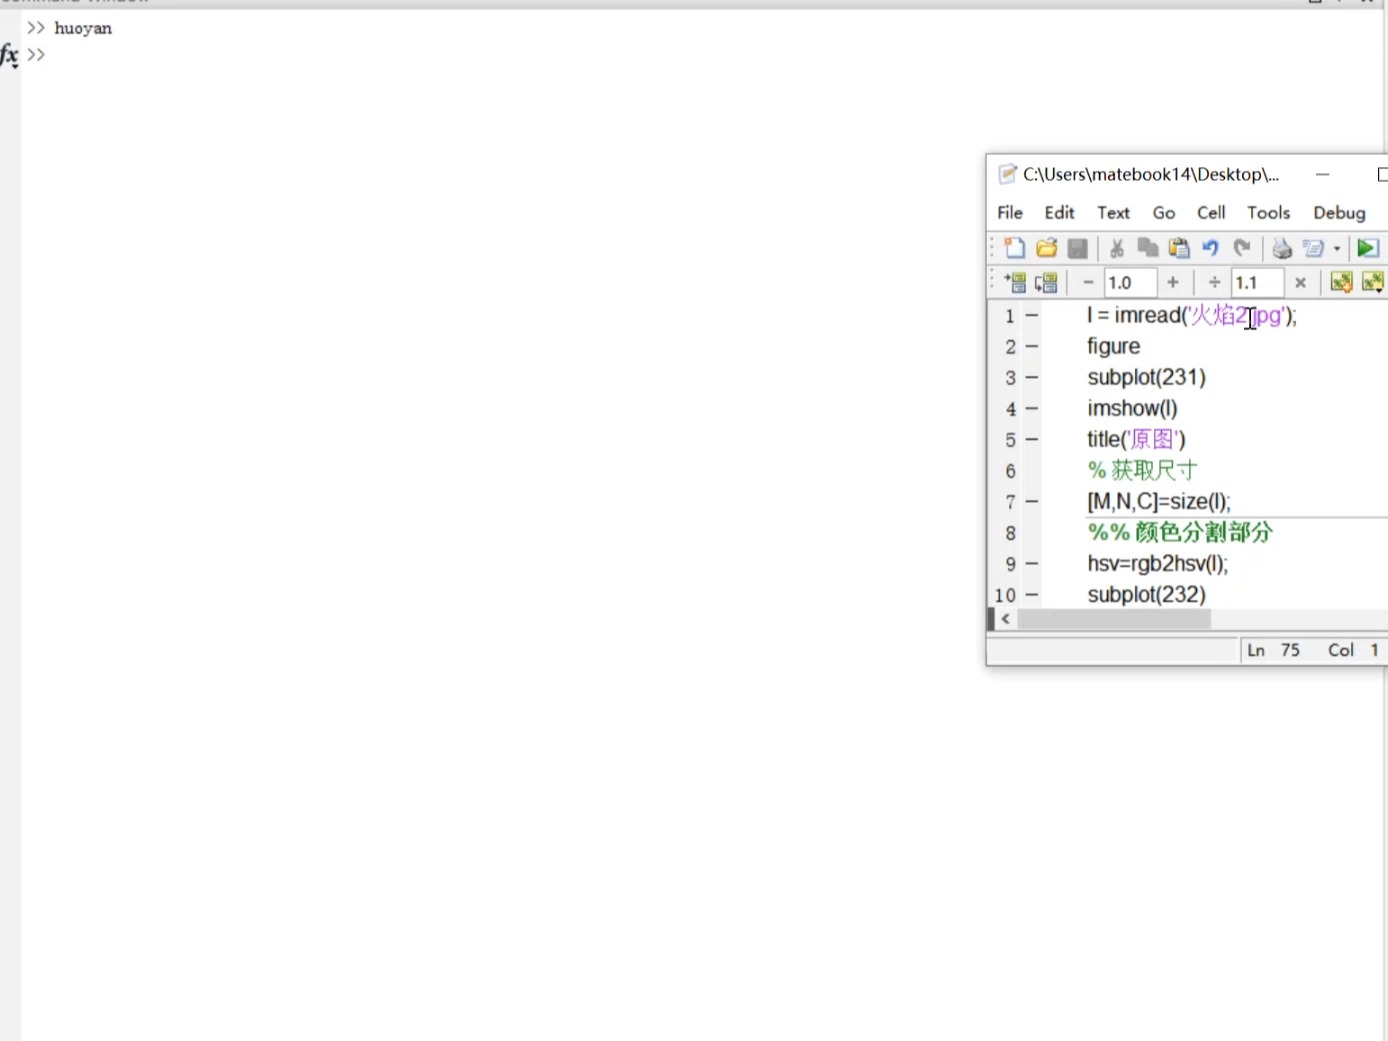
Task: Copy selection in editor toolbar
Action: (1148, 248)
